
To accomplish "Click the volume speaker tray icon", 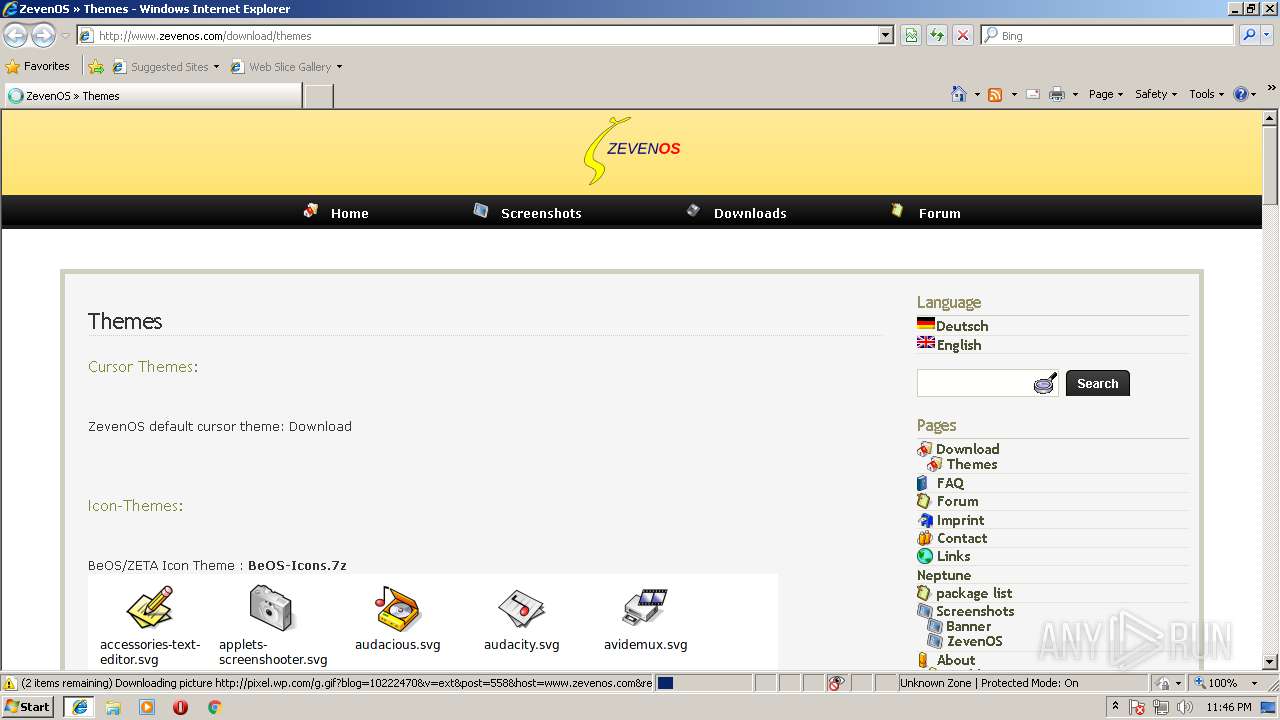I will (x=1184, y=707).
